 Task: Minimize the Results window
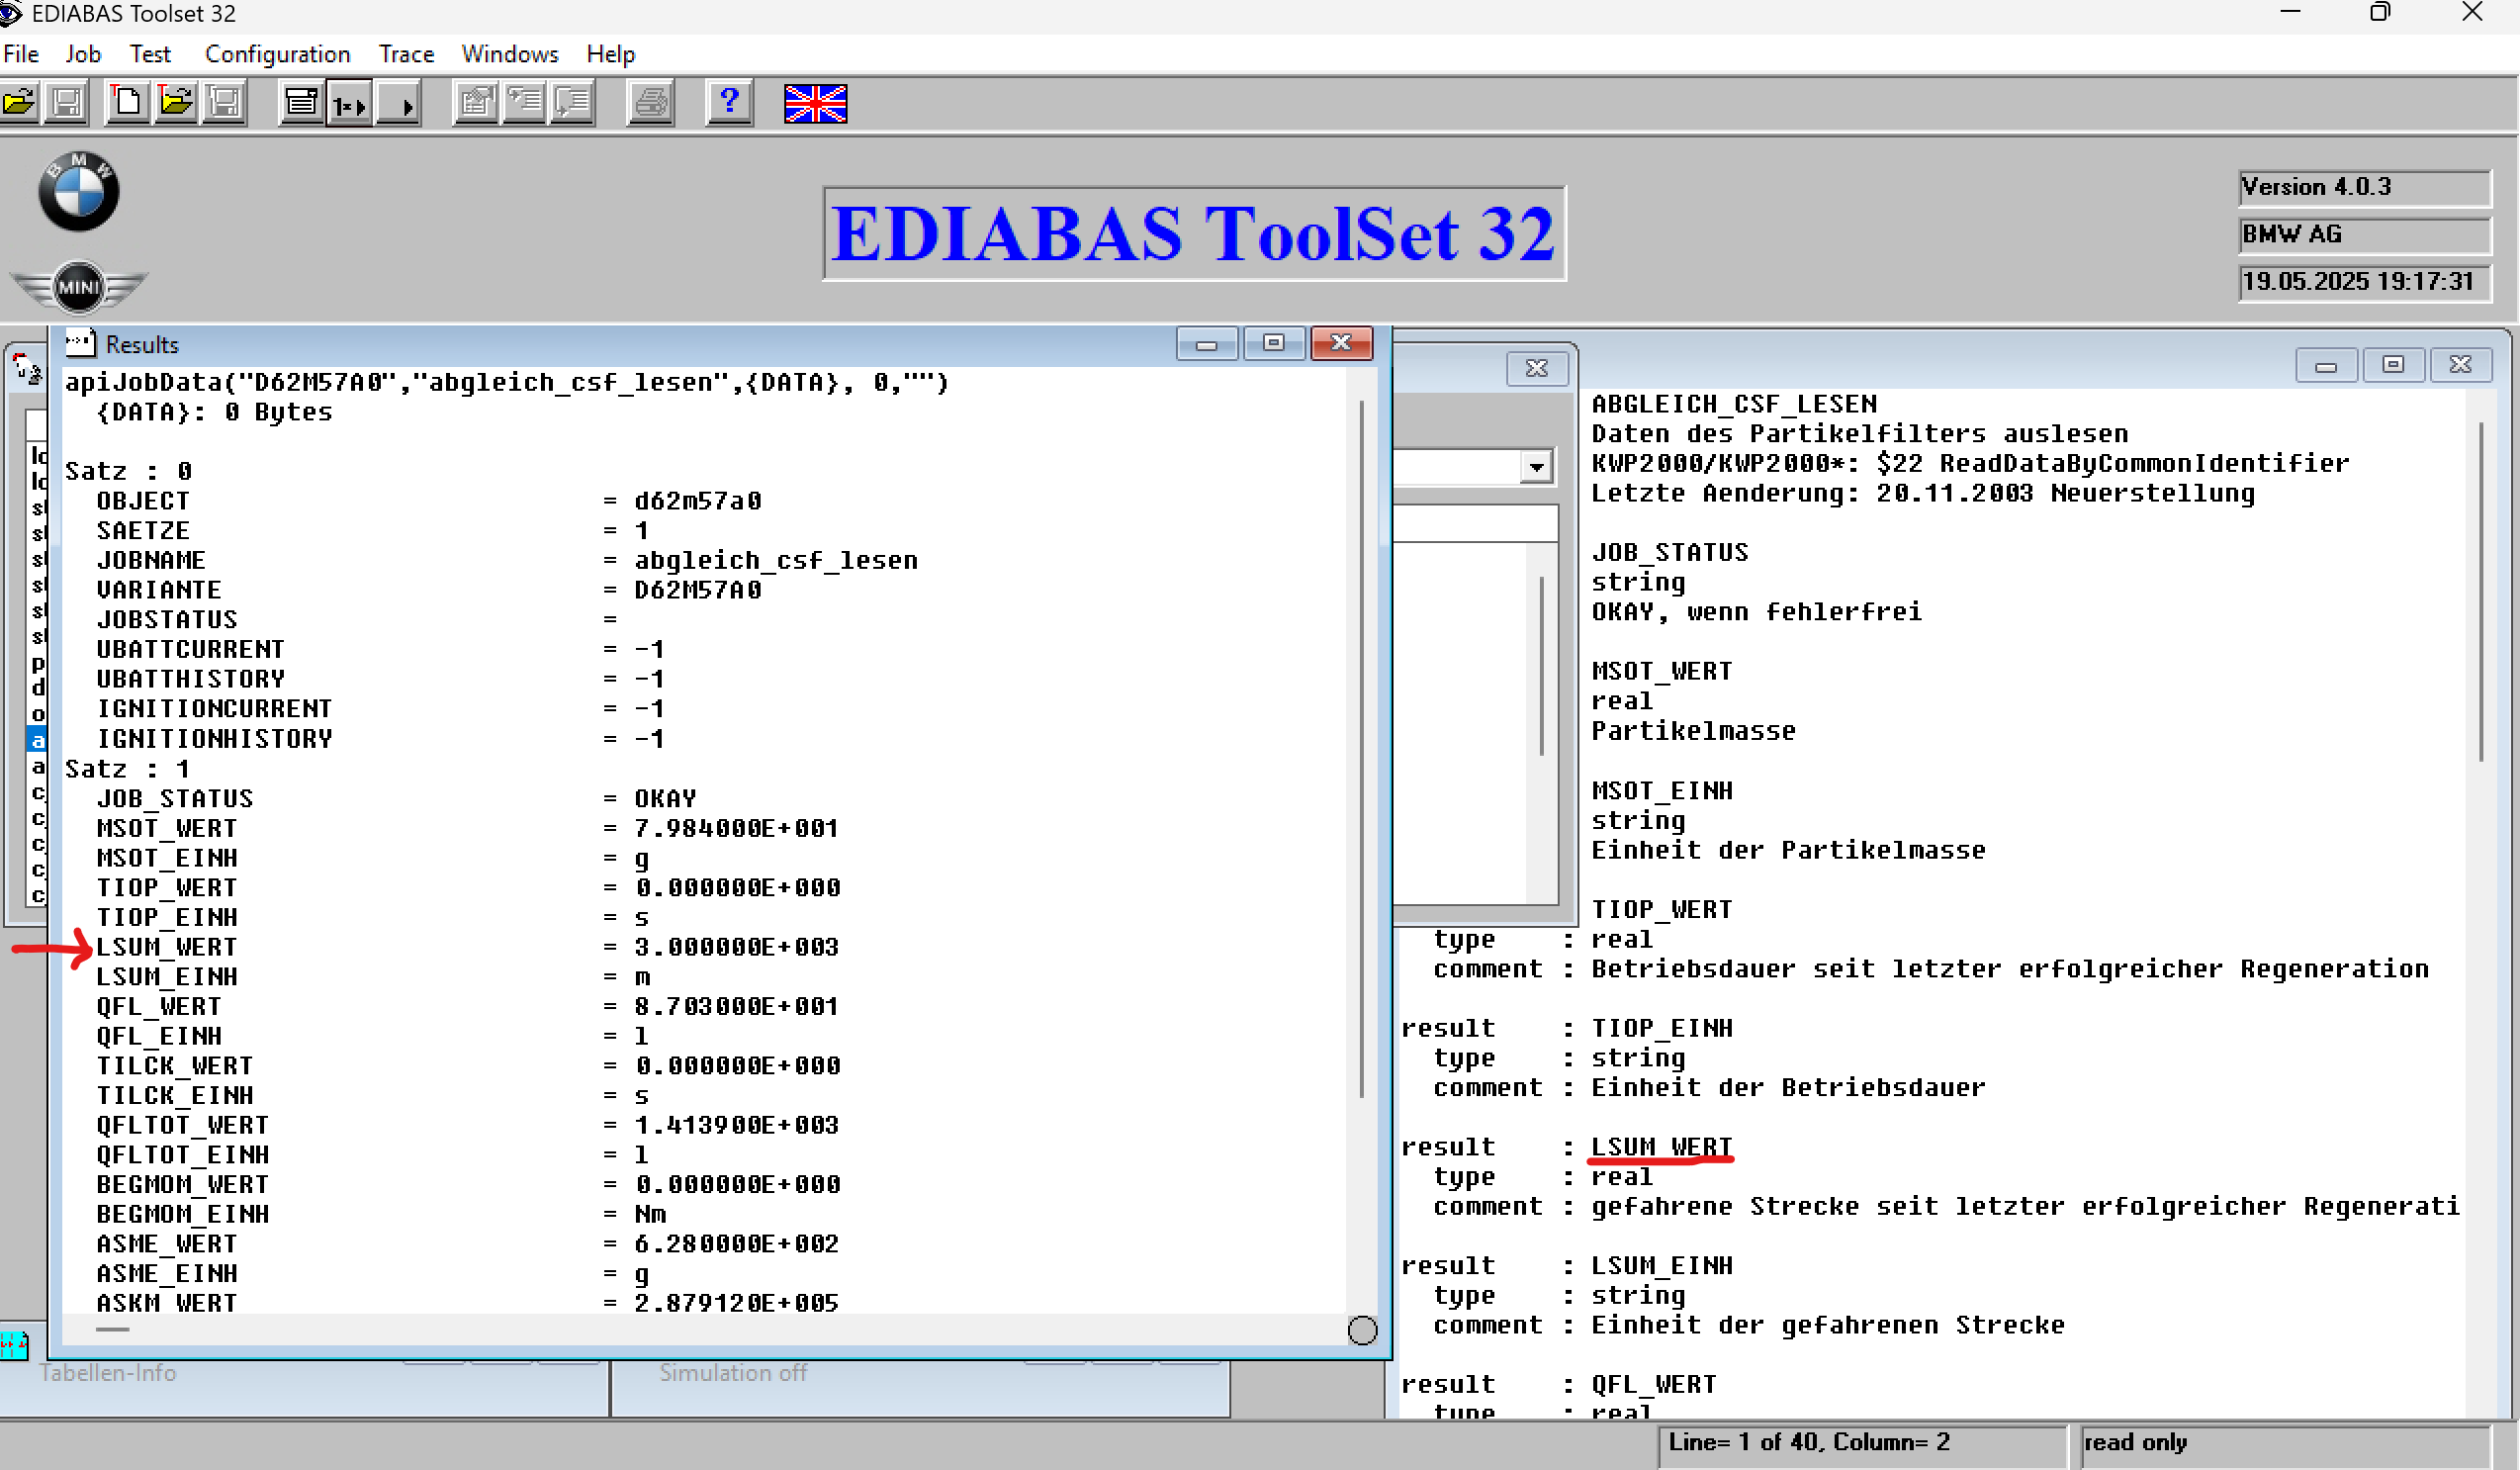tap(1207, 343)
